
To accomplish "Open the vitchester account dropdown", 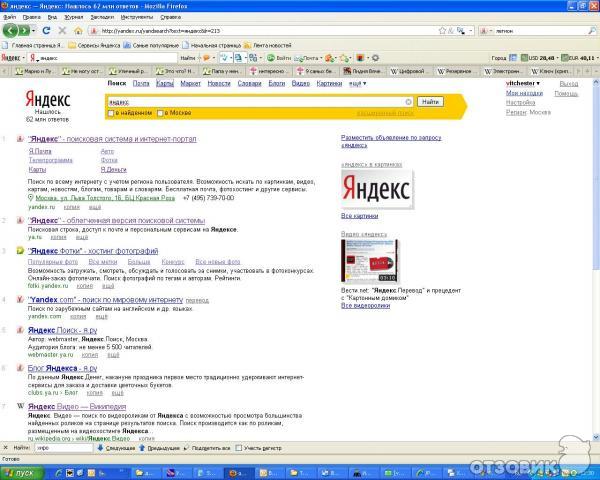I will (526, 84).
